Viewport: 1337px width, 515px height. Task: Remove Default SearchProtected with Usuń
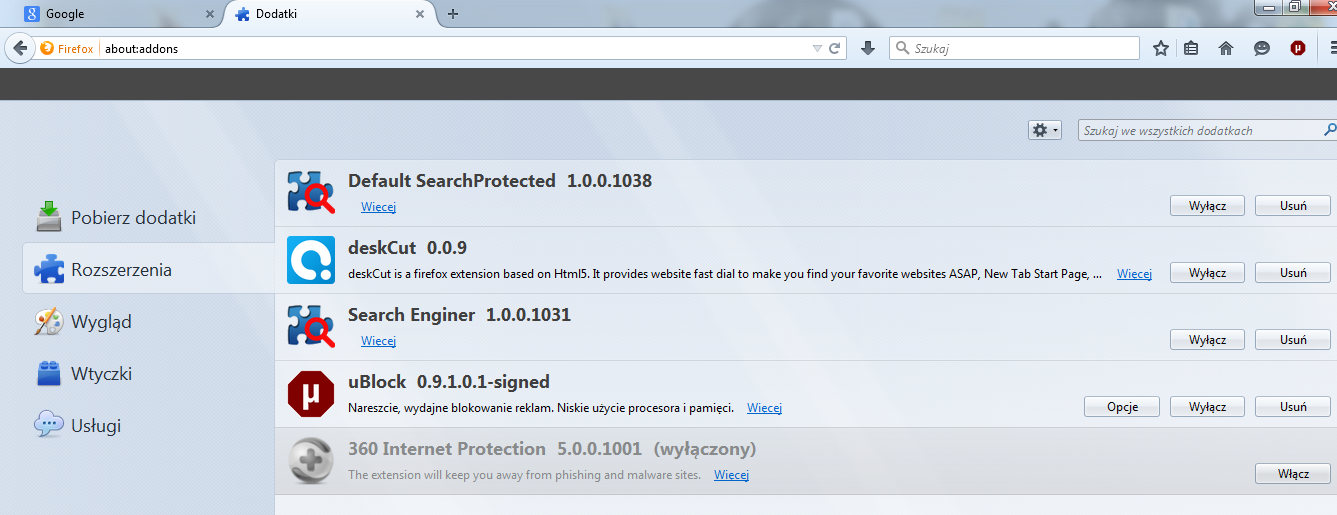1293,206
